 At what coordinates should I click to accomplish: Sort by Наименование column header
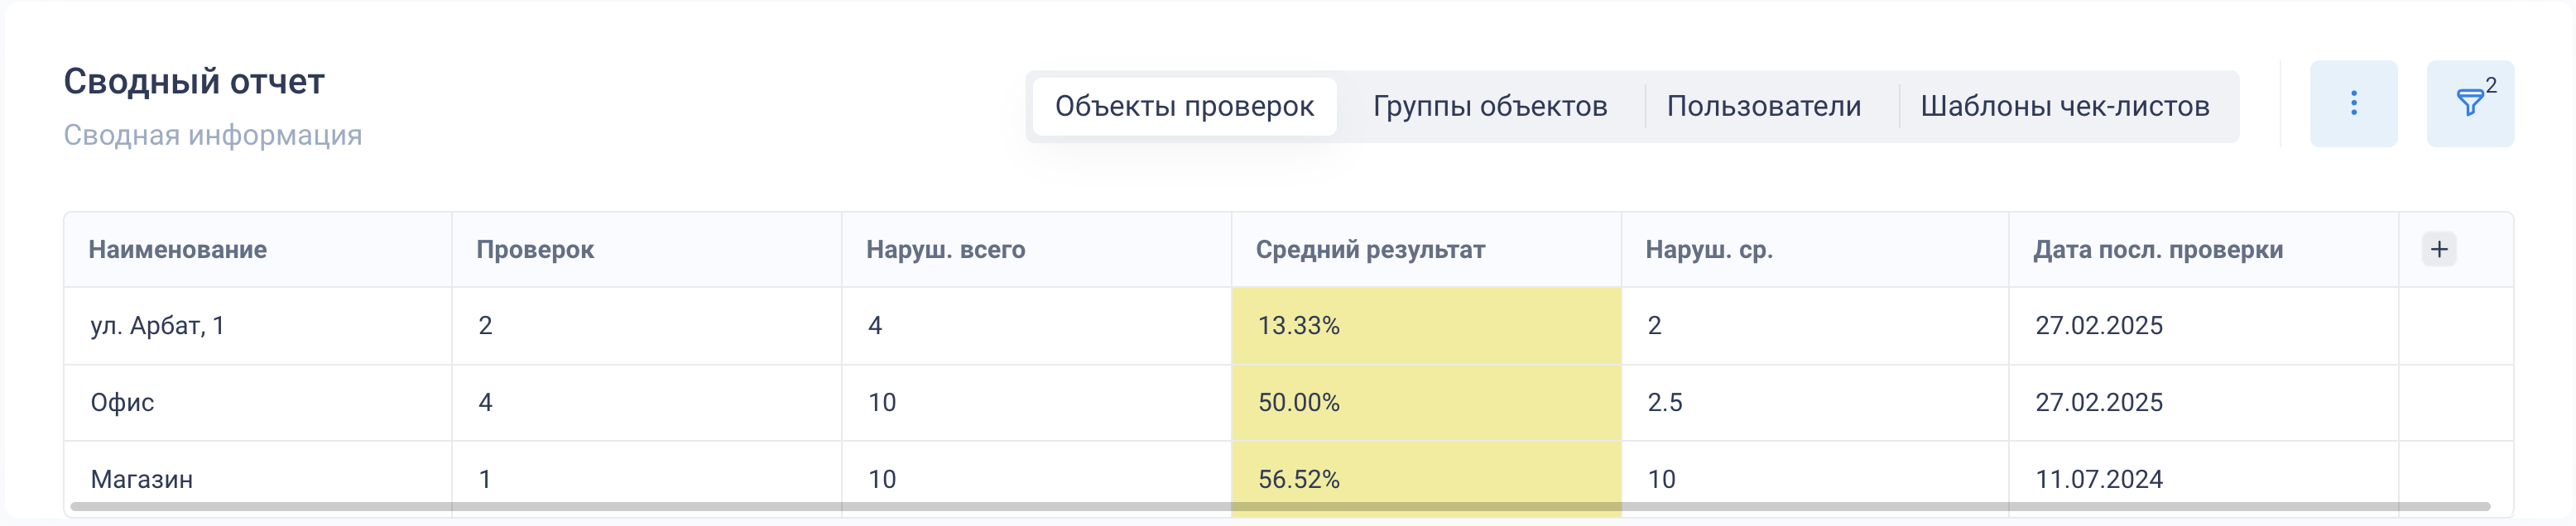[178, 250]
